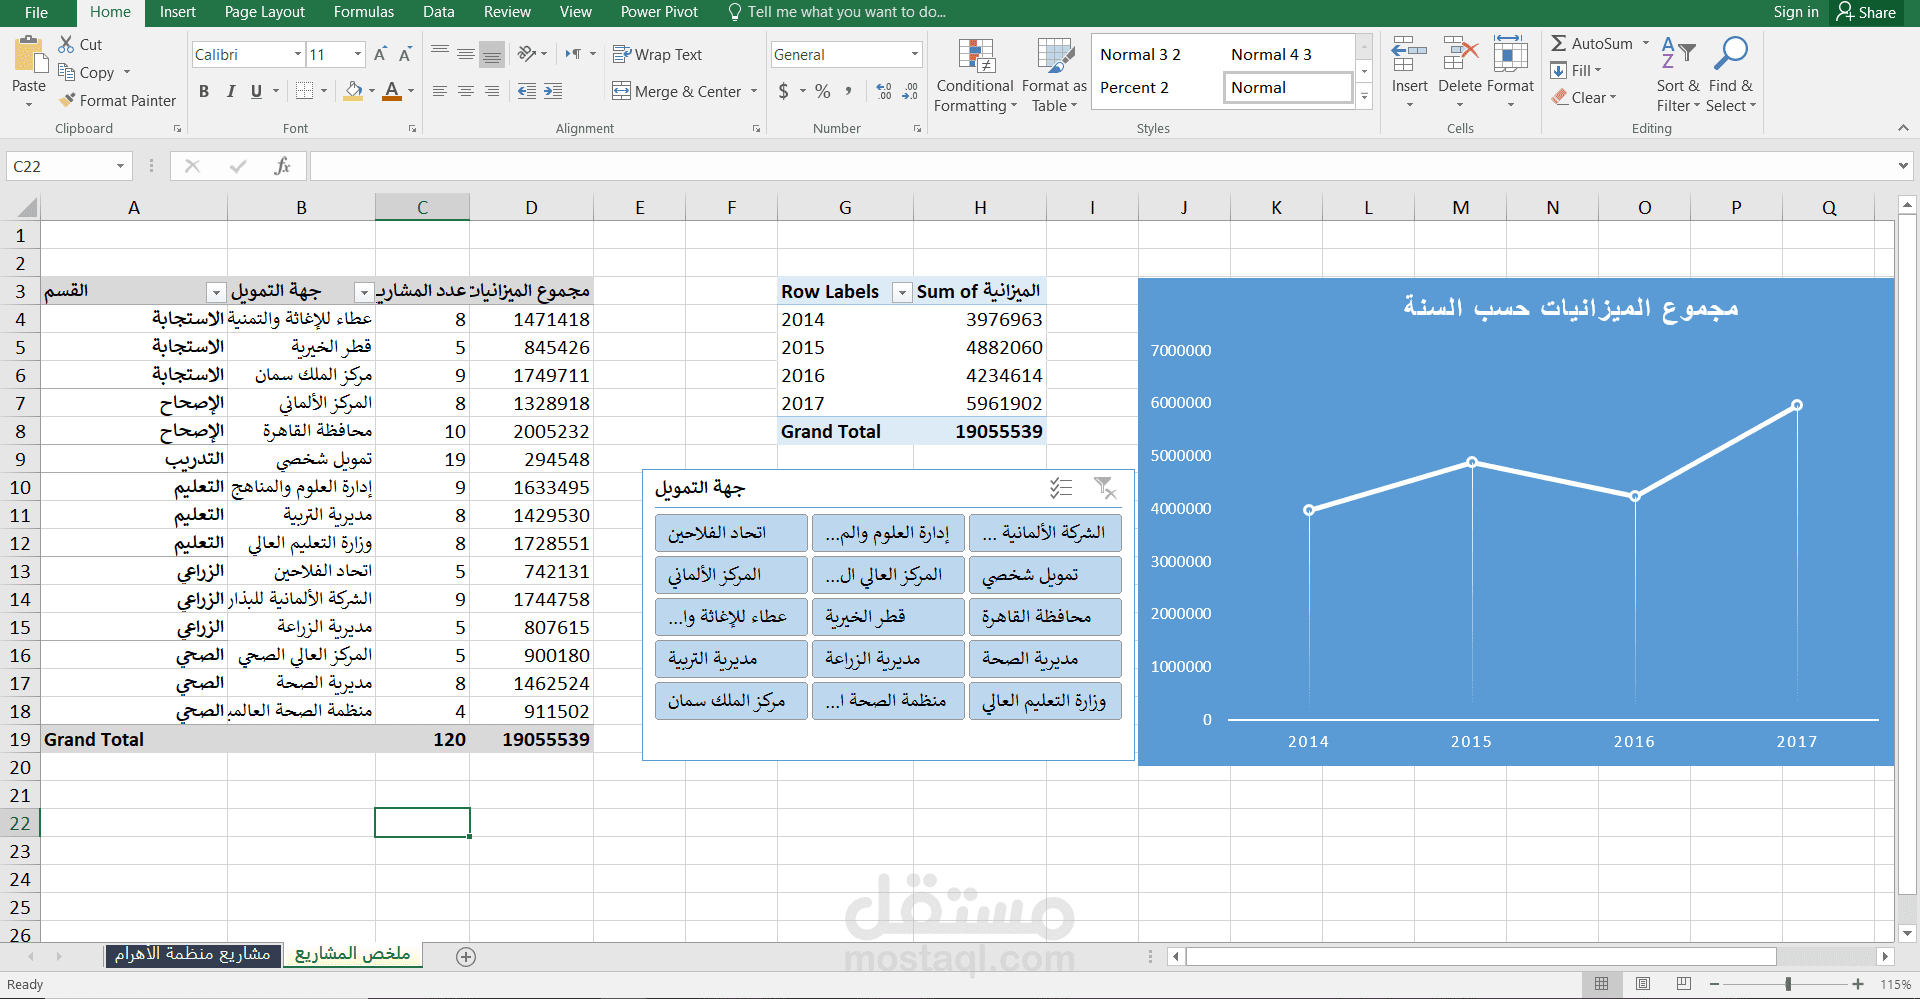This screenshot has width=1920, height=999.
Task: Open the font name dropdown
Action: coord(298,54)
